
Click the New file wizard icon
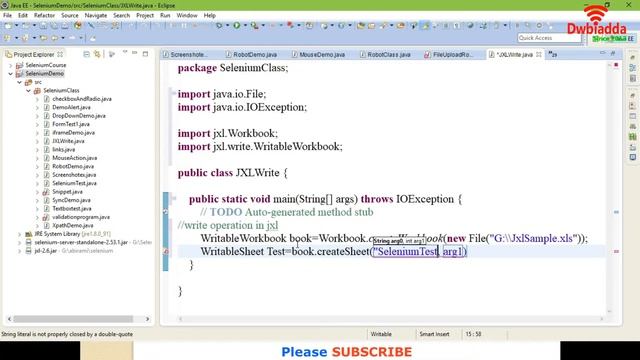7,26
